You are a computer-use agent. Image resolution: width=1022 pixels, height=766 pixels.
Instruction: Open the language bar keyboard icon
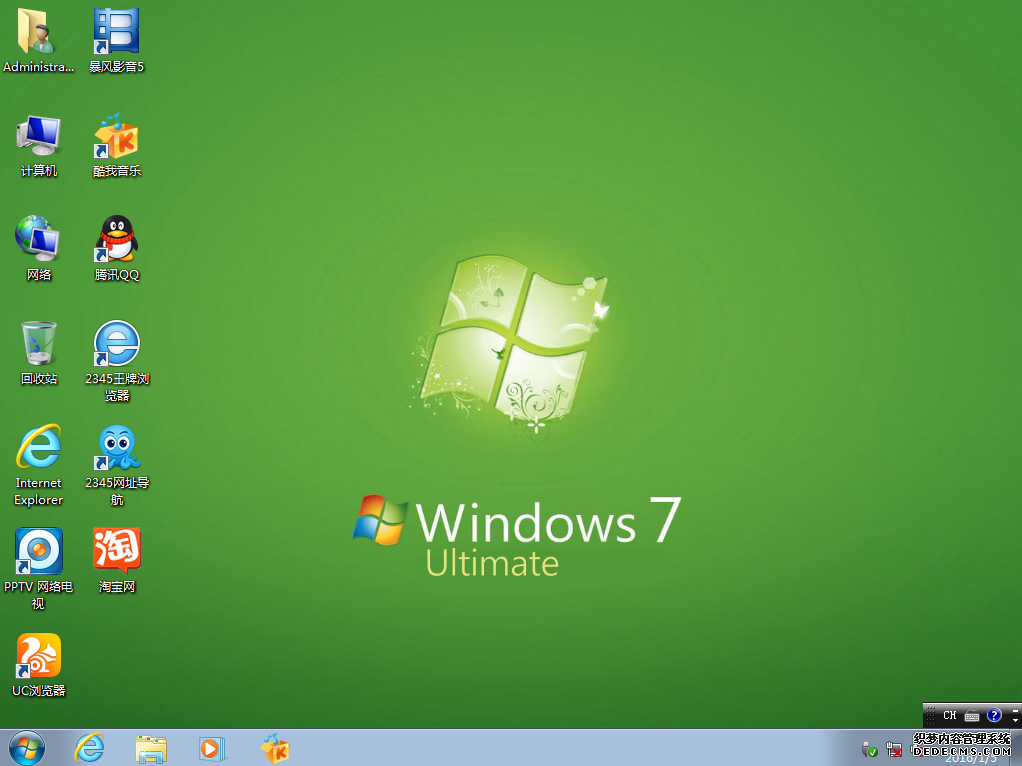tap(972, 716)
